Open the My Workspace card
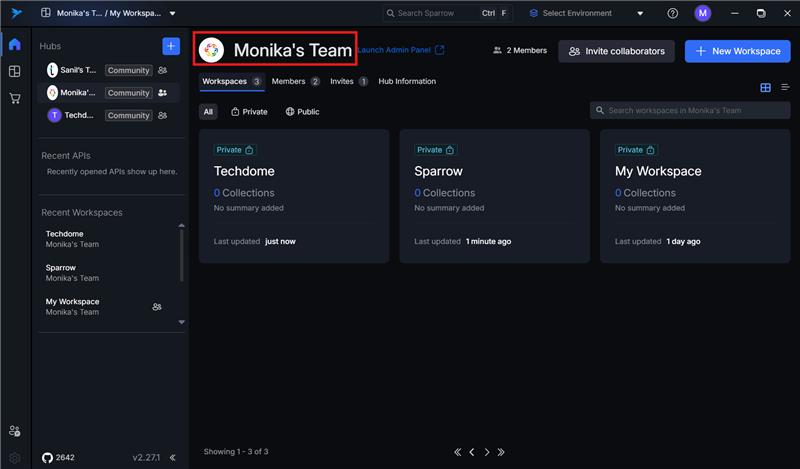The height and width of the screenshot is (469, 800). click(x=695, y=196)
